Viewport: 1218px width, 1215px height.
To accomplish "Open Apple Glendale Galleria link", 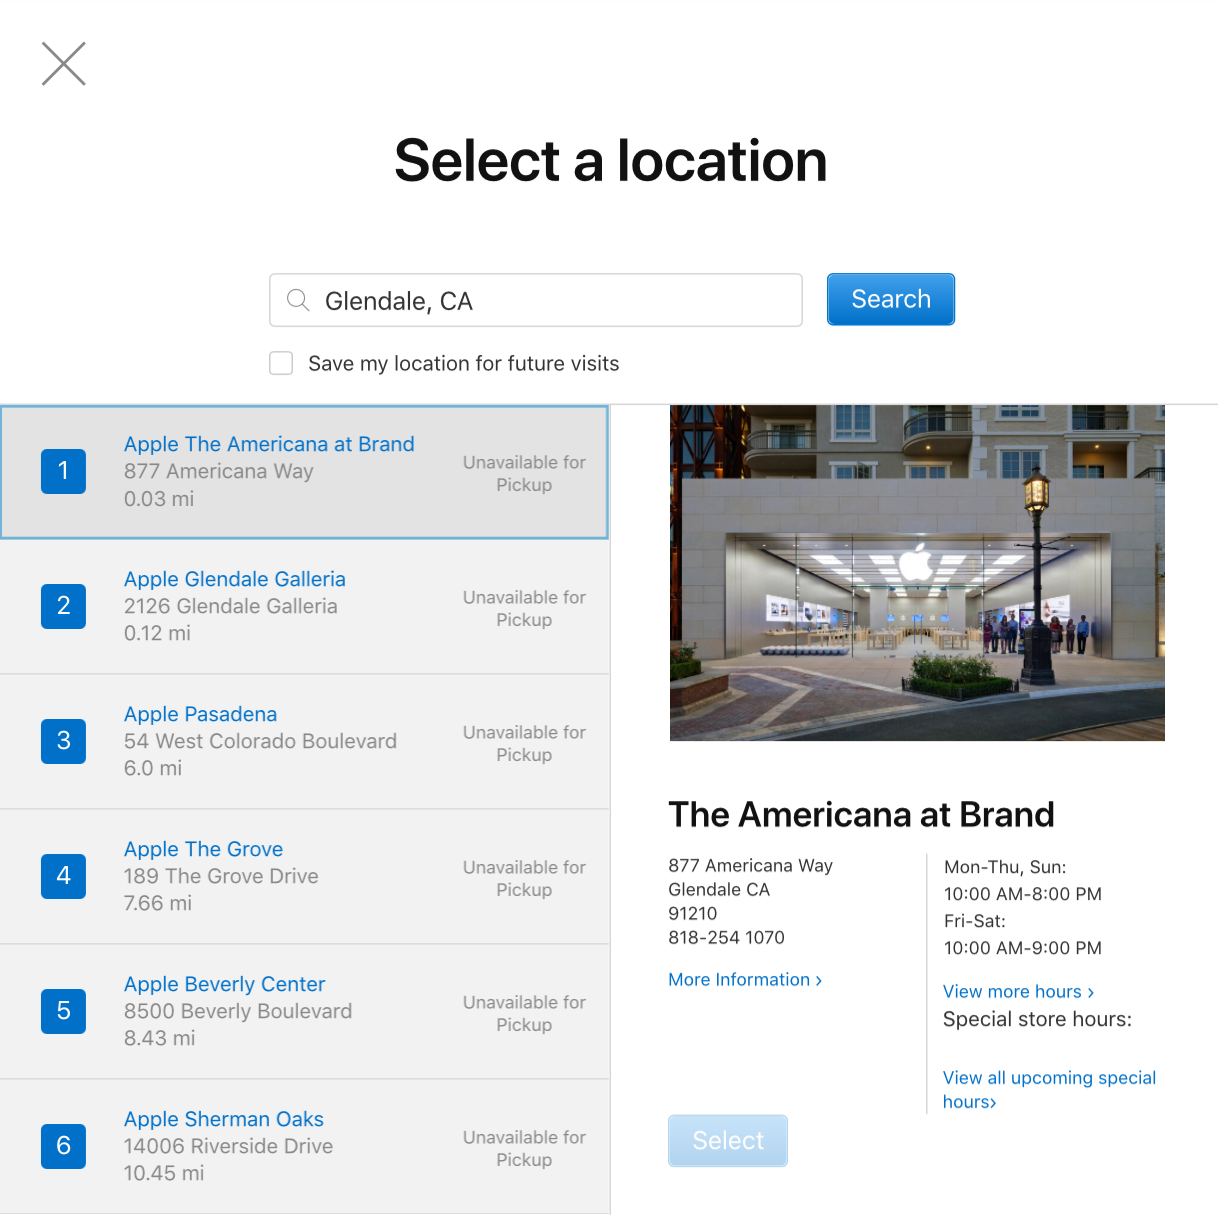I will click(235, 579).
